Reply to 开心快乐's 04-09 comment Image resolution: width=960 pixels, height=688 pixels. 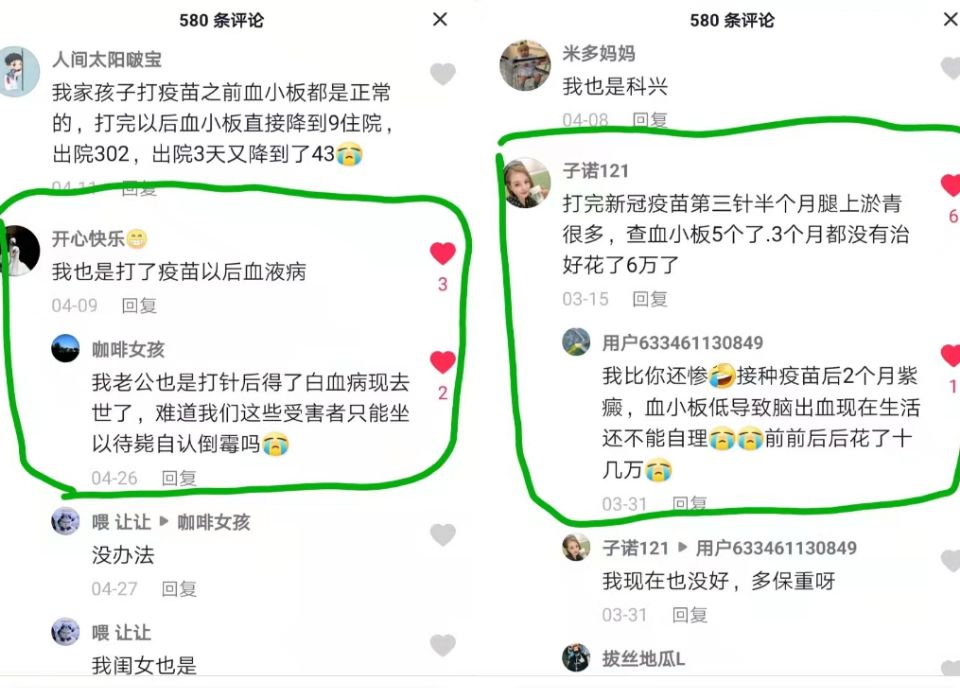pos(140,305)
